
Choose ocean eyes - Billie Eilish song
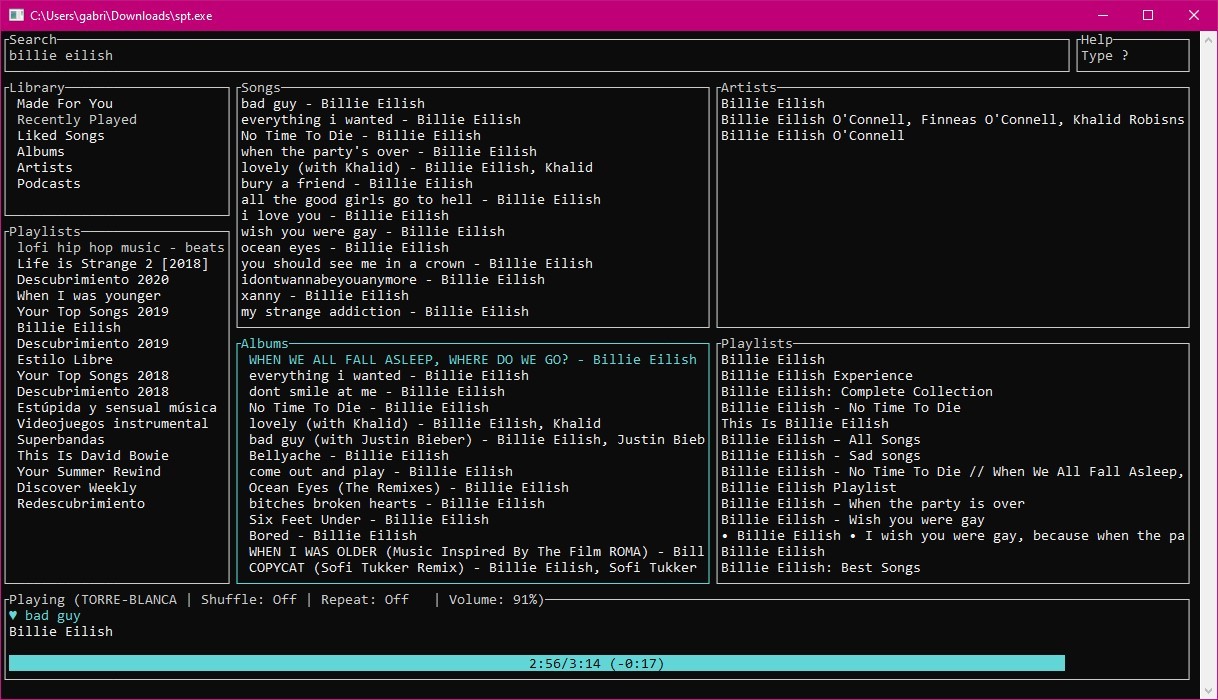tap(345, 248)
